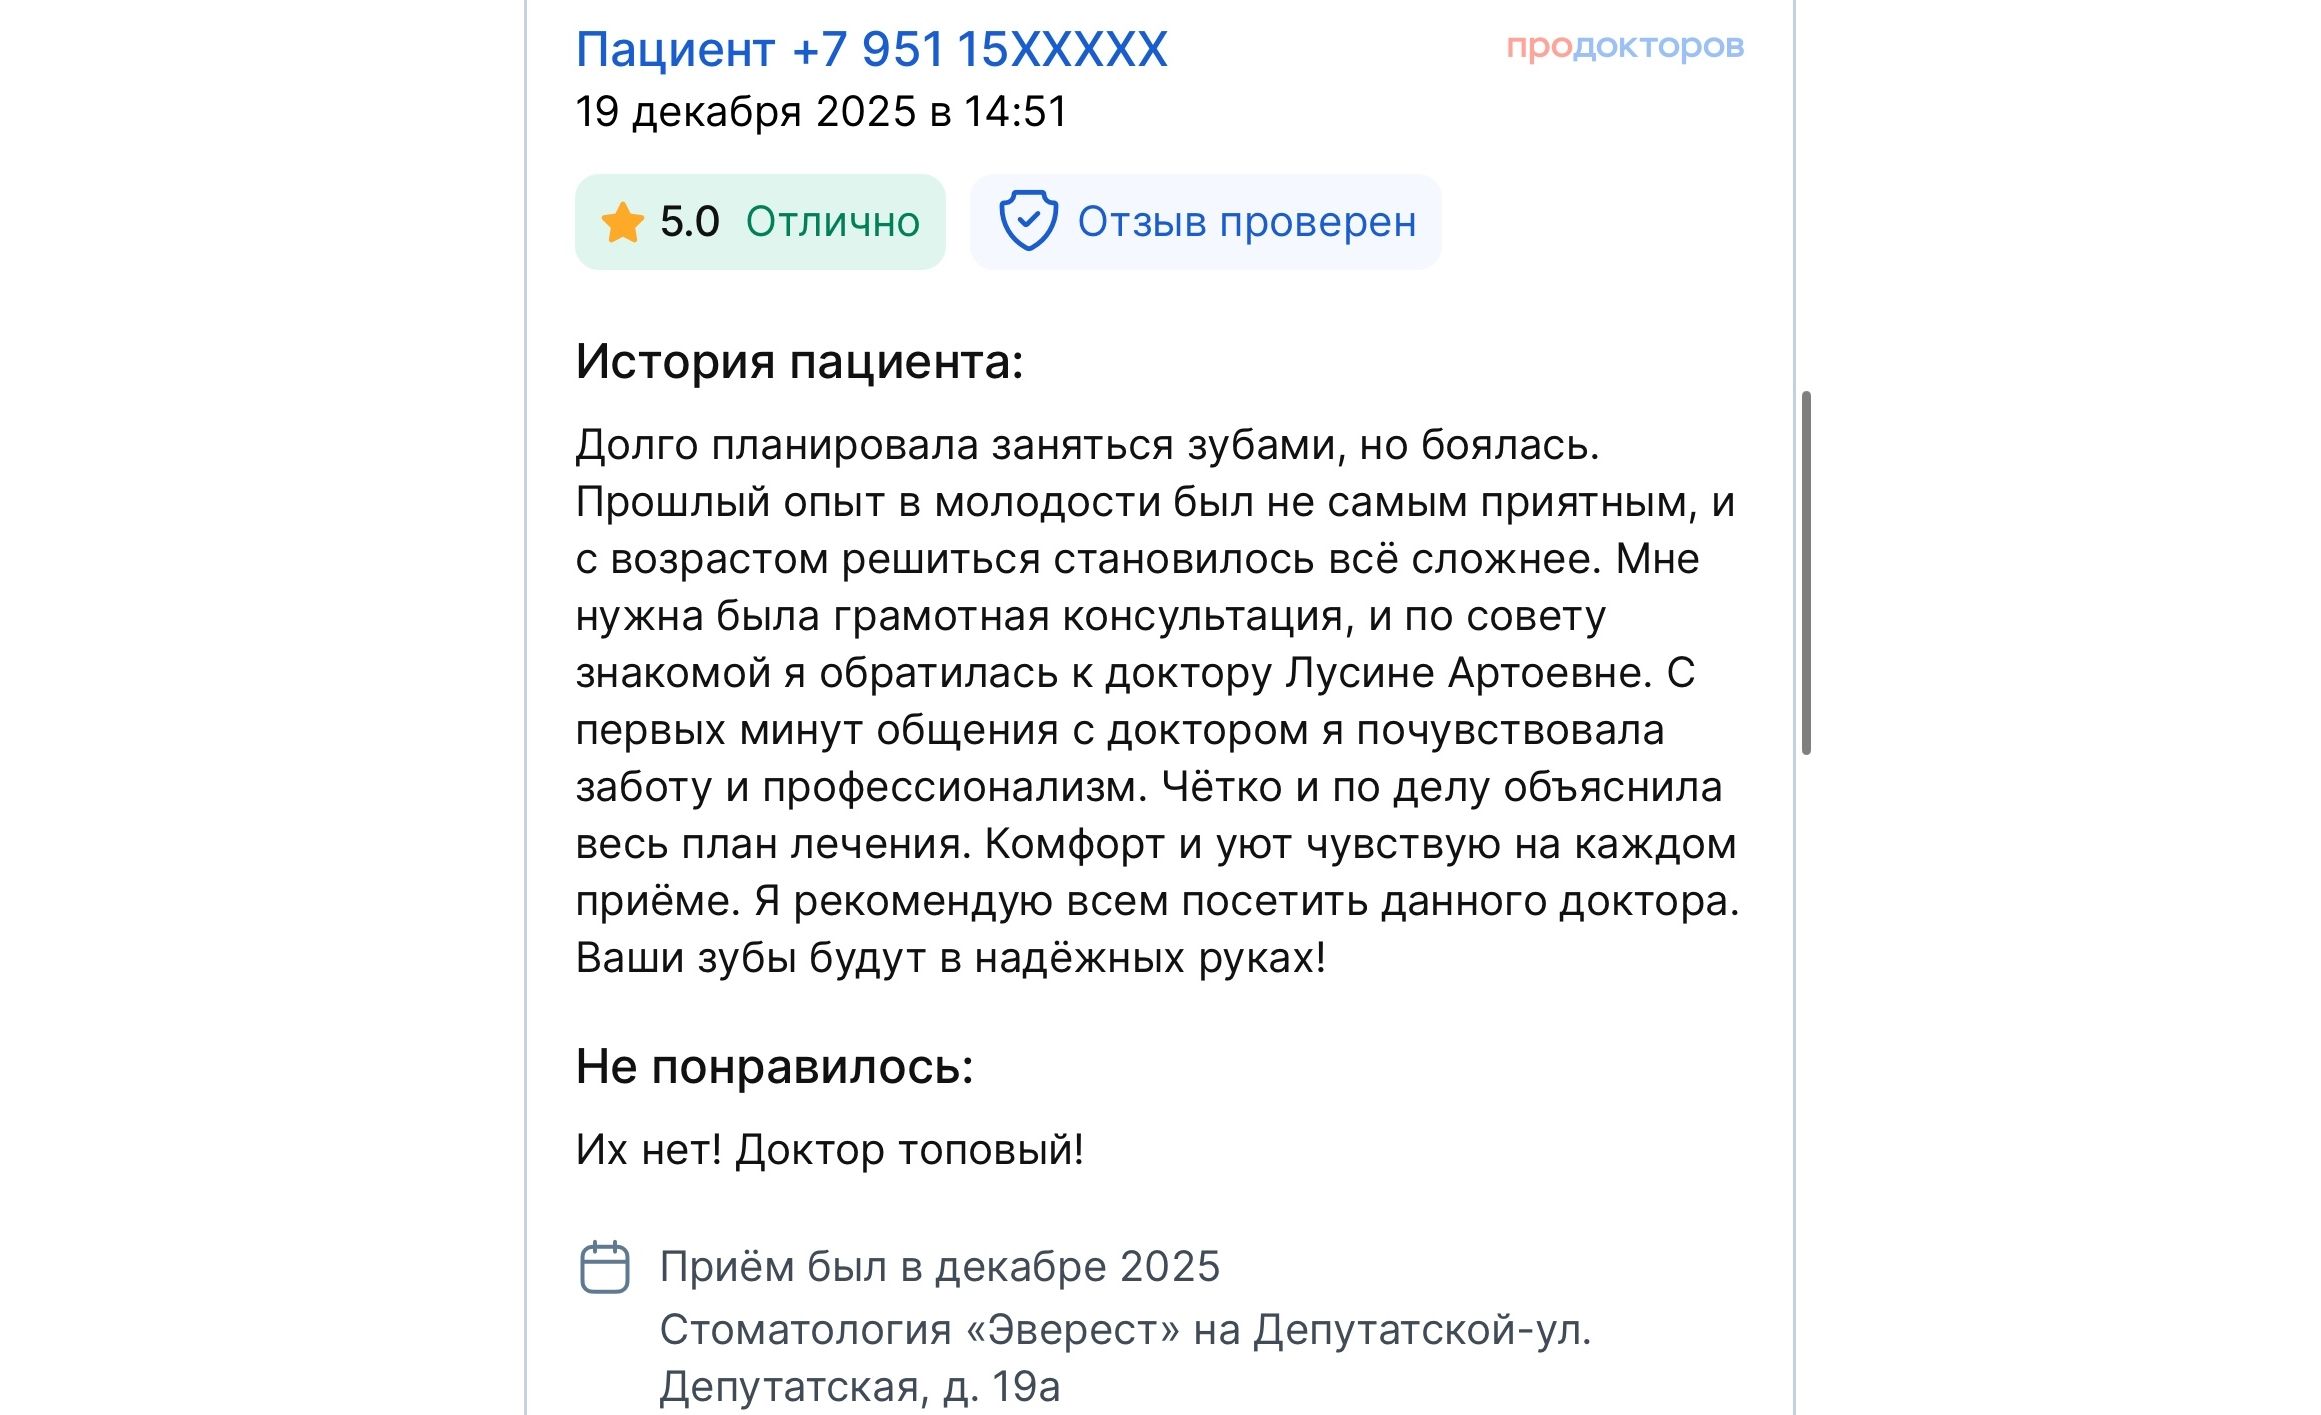Click the green Отлично rating label
The image size is (2321, 1415).
coord(832,222)
